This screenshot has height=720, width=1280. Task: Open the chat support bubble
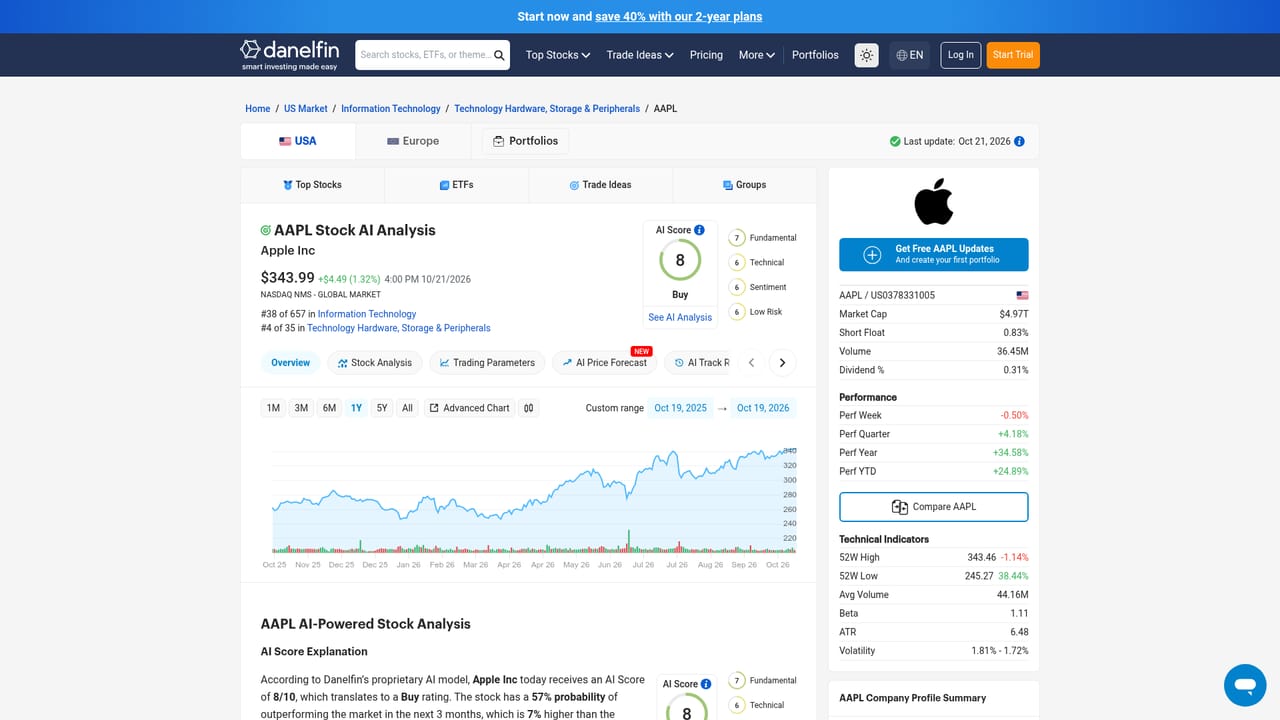click(x=1245, y=686)
